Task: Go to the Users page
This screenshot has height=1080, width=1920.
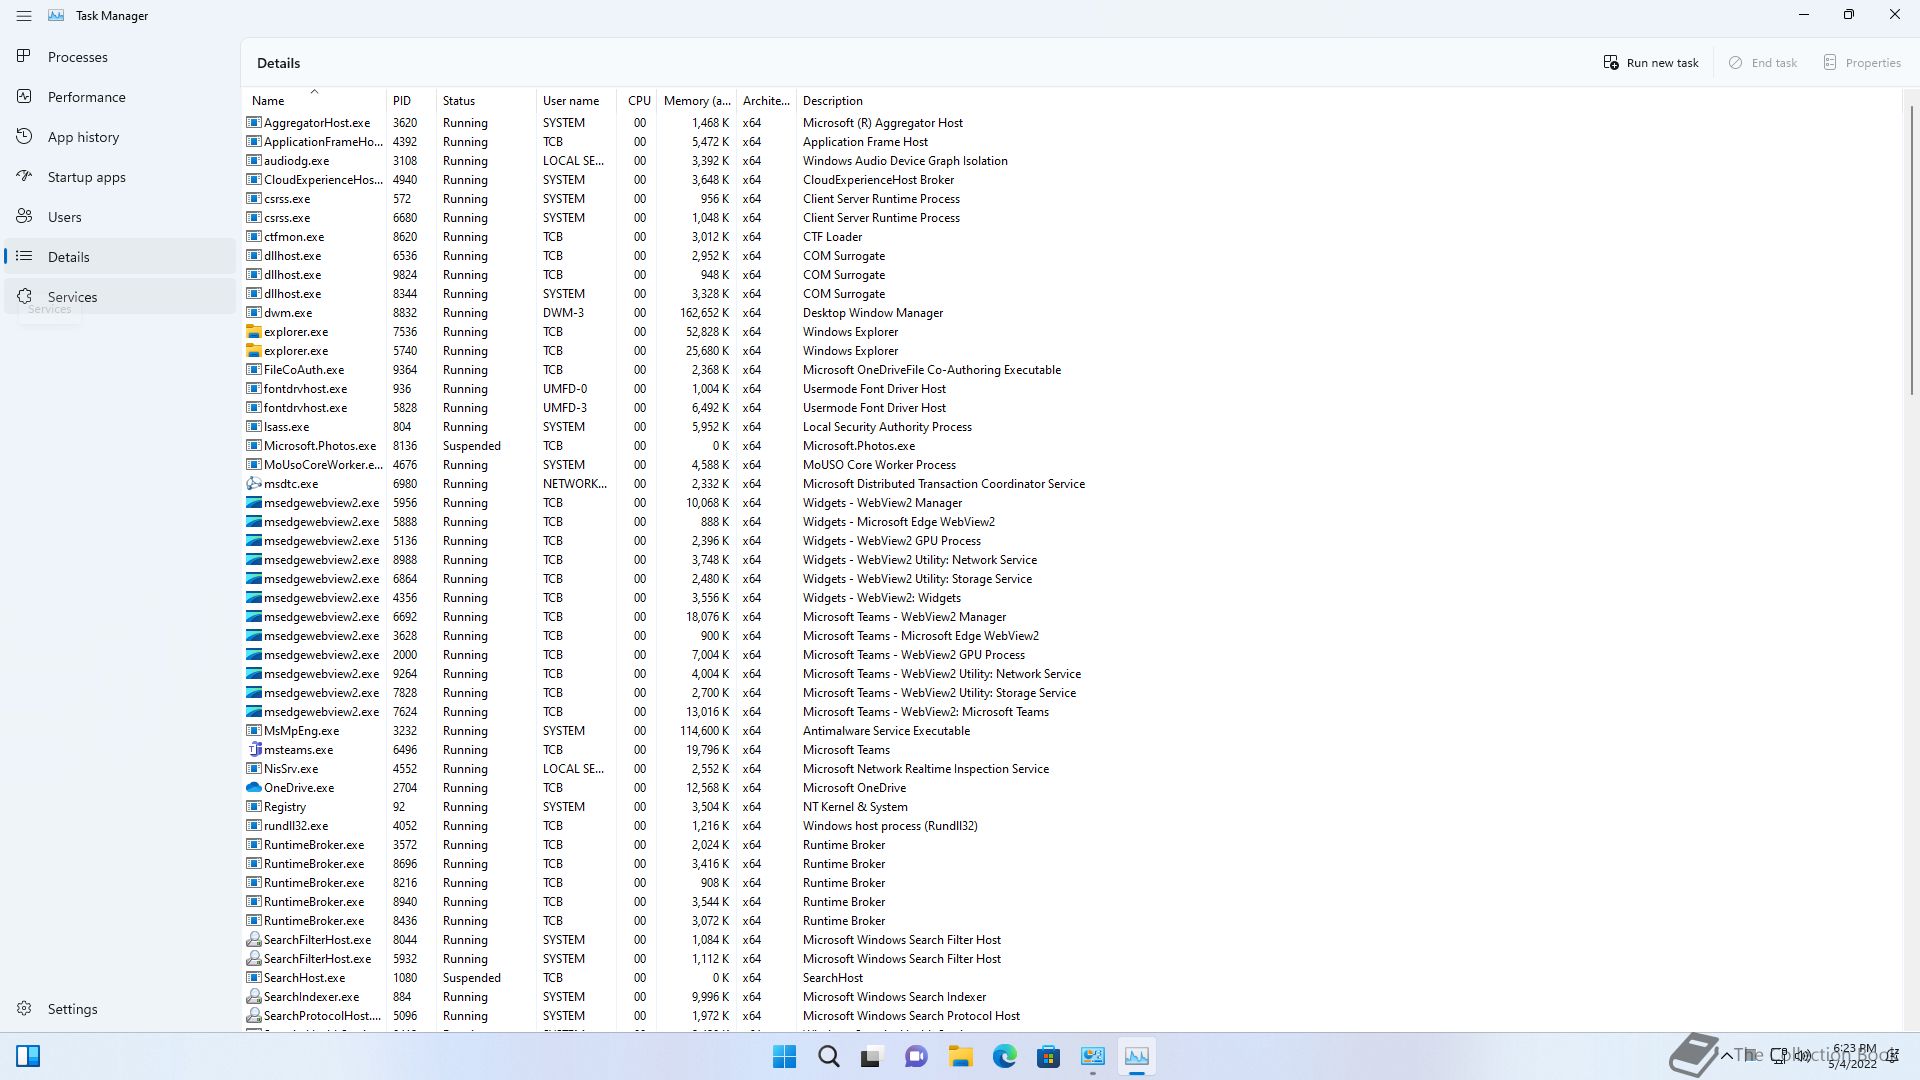Action: coord(120,217)
